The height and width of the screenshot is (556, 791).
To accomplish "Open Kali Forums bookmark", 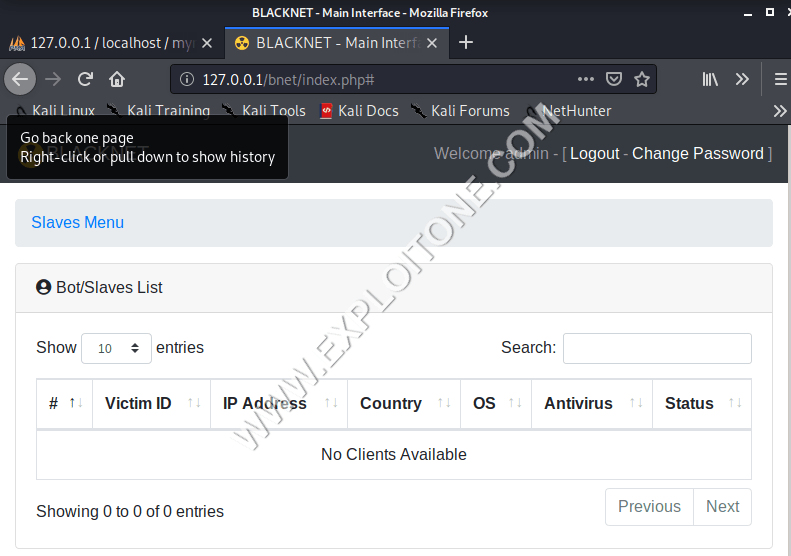I will click(x=460, y=111).
